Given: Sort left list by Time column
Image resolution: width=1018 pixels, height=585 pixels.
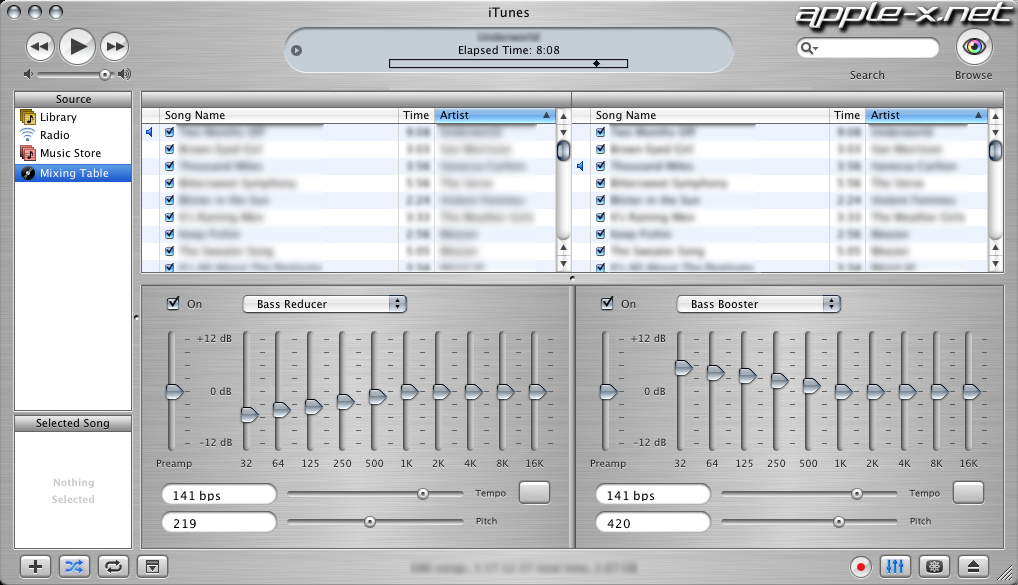Looking at the screenshot, I should 416,115.
